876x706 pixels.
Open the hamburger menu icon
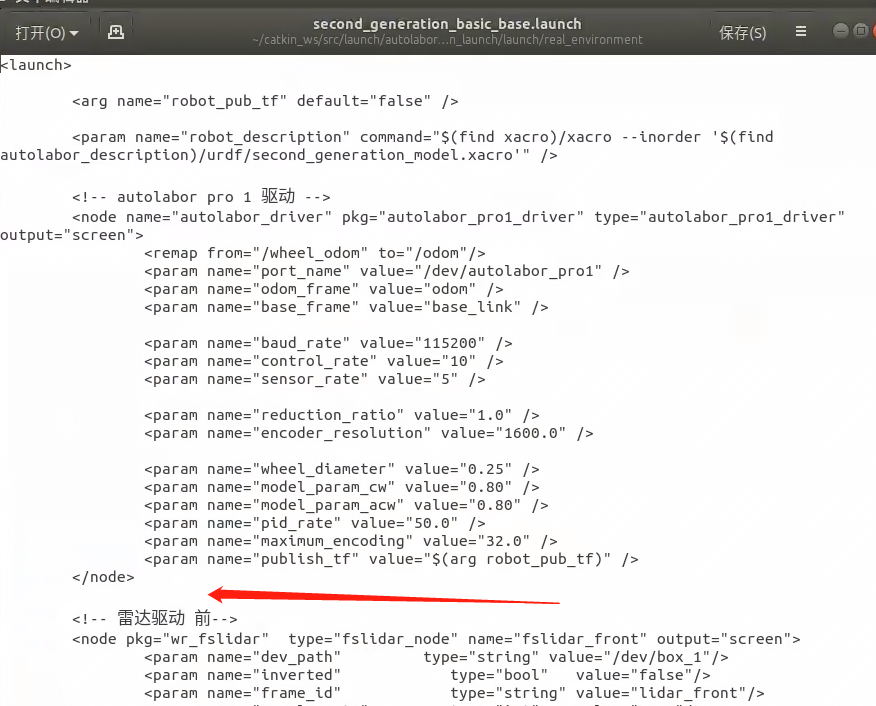pos(801,32)
